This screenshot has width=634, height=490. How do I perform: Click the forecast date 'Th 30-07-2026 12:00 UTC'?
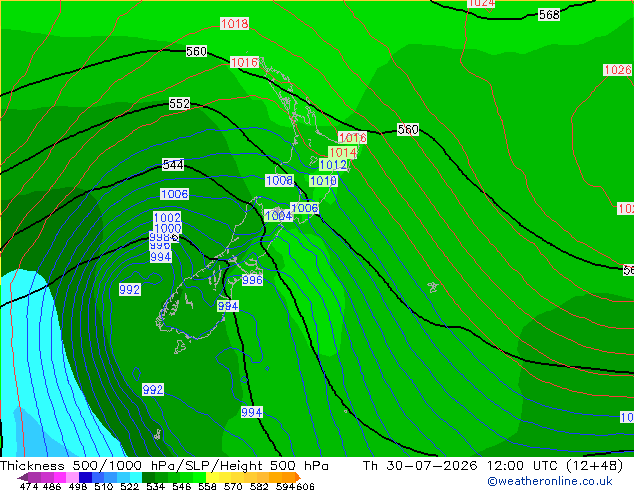pyautogui.click(x=462, y=466)
